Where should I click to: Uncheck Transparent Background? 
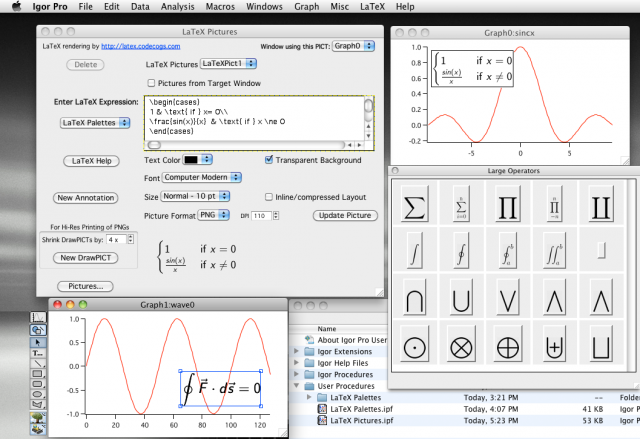click(x=269, y=160)
